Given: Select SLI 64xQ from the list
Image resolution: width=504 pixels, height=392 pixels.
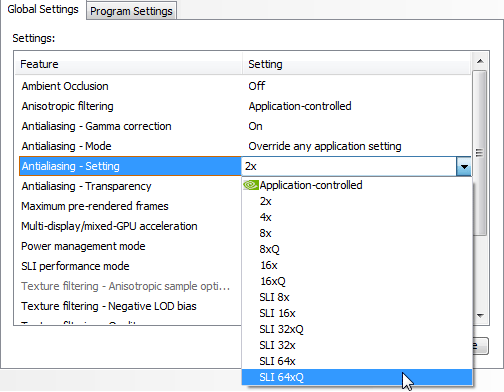Looking at the screenshot, I should point(357,377).
